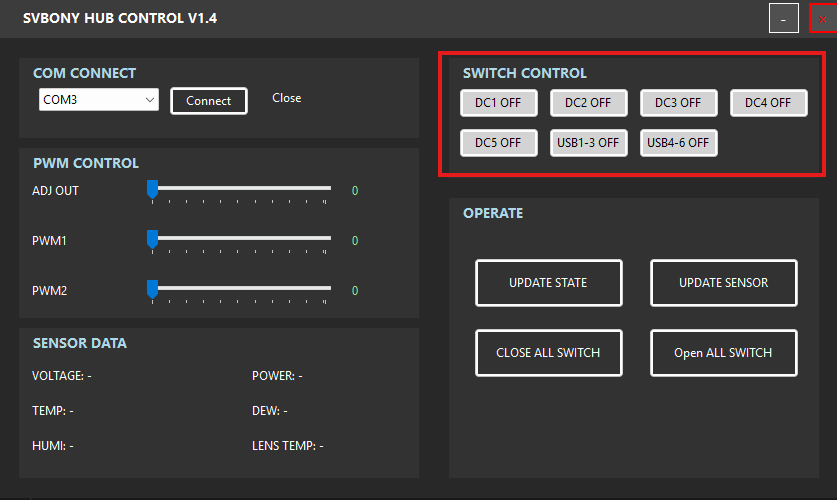Screen dimensions: 837x500
Task: Click the PWM1 slider thumb
Action: click(153, 240)
